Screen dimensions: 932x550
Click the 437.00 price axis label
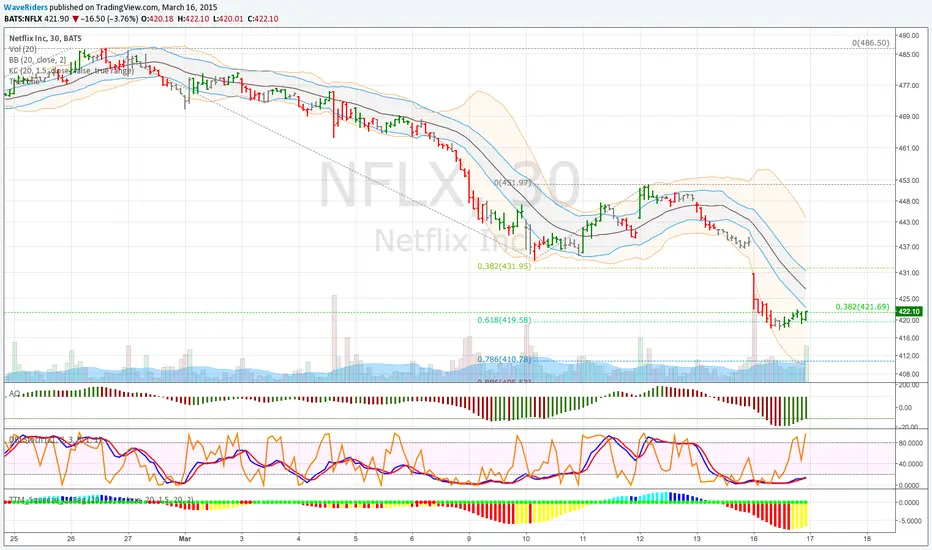[x=909, y=247]
